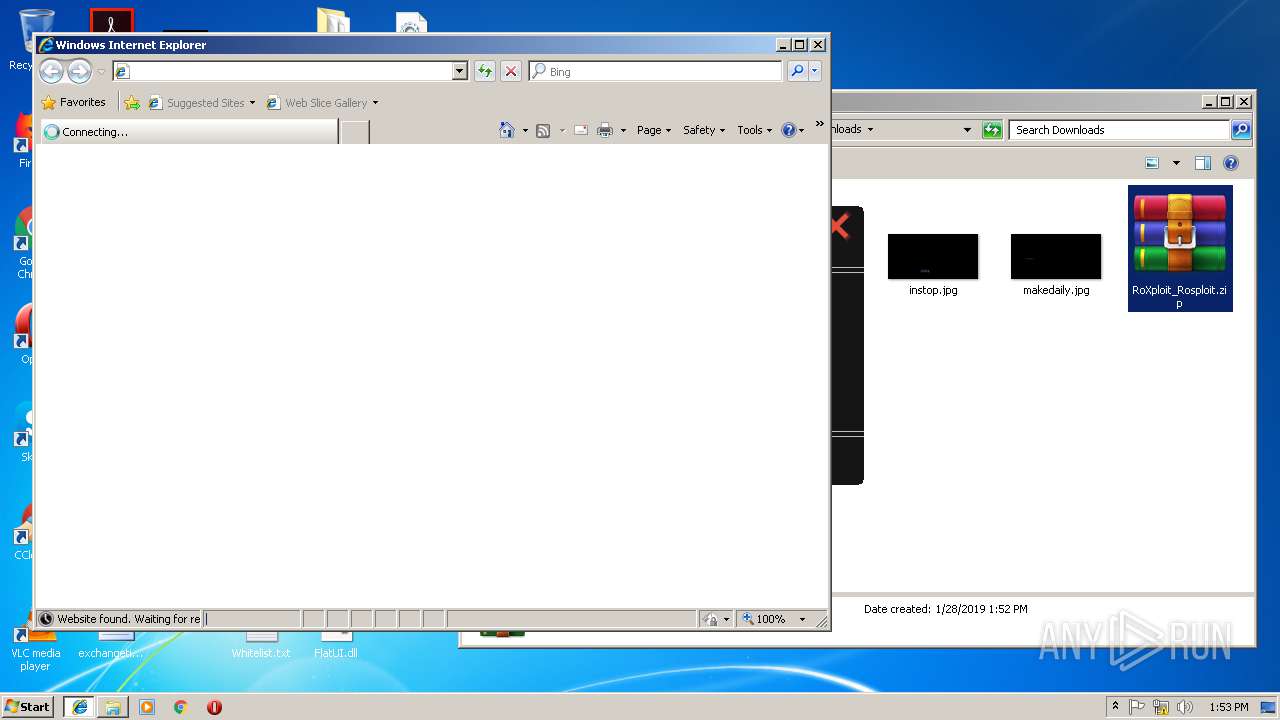Expand the Explorer address history dropdown
The height and width of the screenshot is (720, 1280).
967,130
